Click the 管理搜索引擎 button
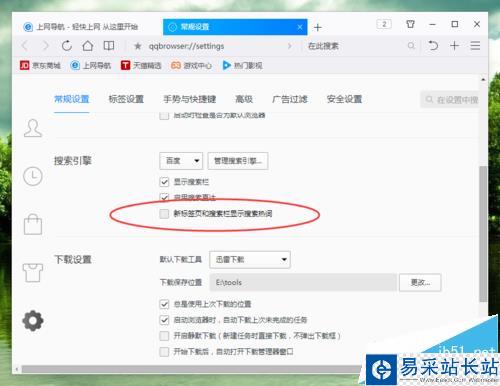The width and height of the screenshot is (500, 386). pos(238,161)
